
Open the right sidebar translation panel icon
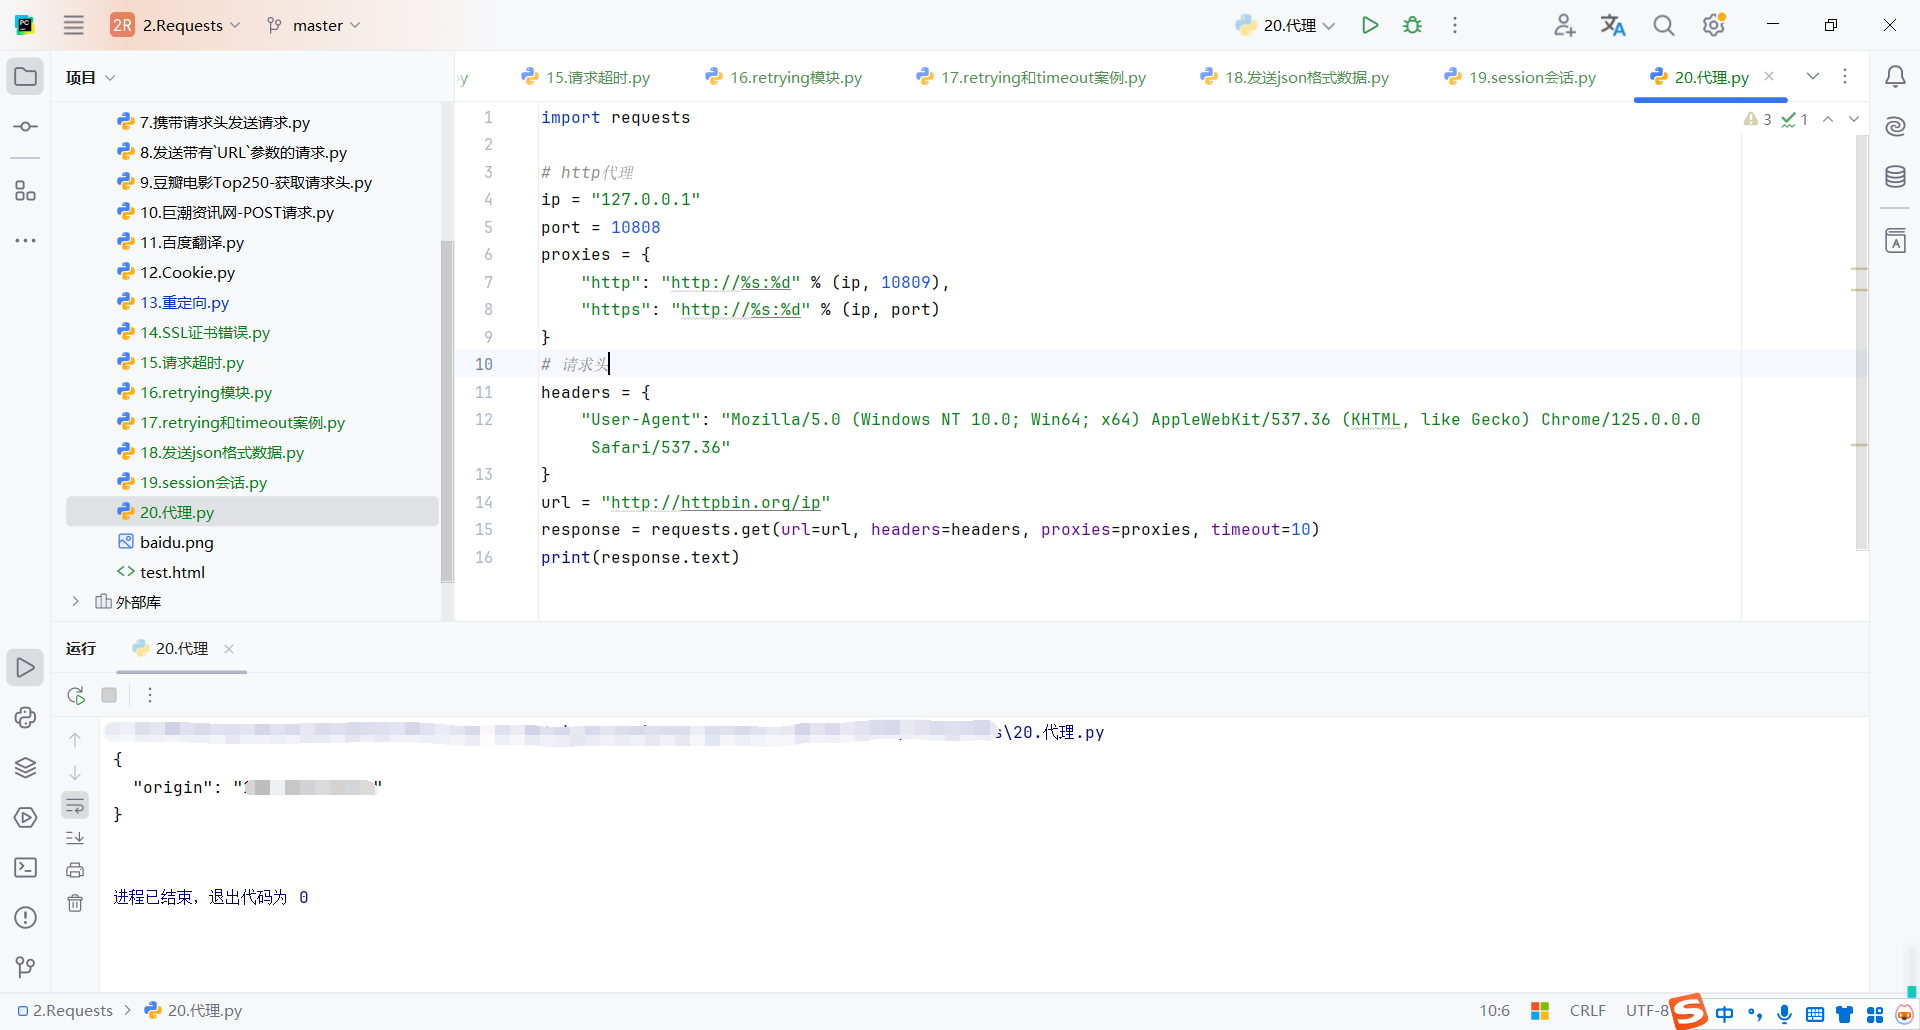point(1895,241)
